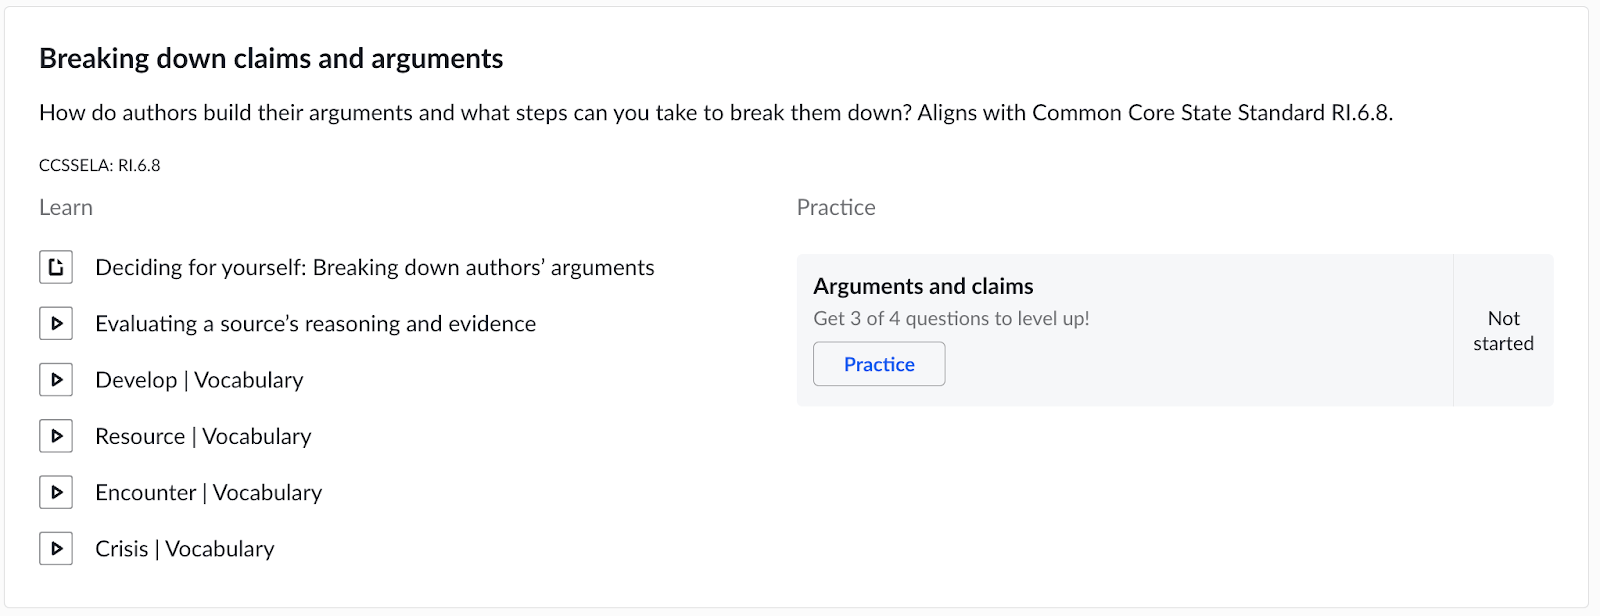The height and width of the screenshot is (616, 1600).
Task: Open Evaluating a source's reasoning and evidence lesson
Action: (315, 324)
